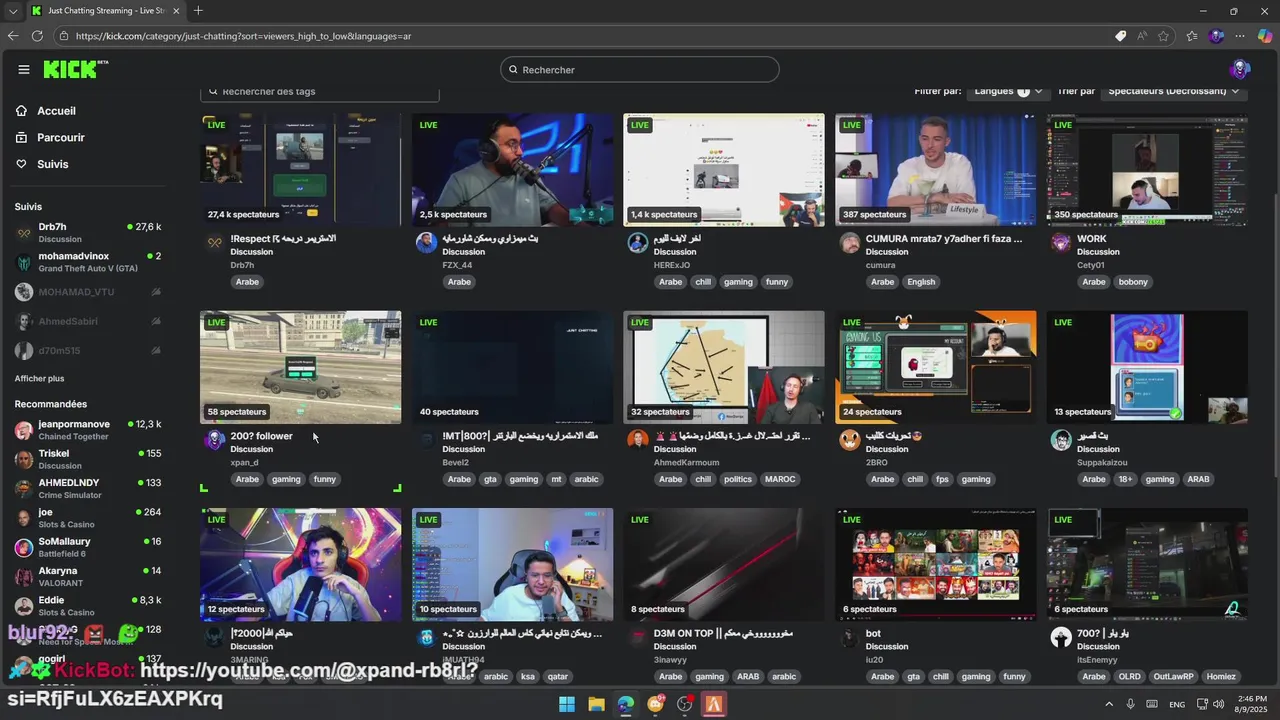Open the Bevel2 channel name link

(455, 463)
